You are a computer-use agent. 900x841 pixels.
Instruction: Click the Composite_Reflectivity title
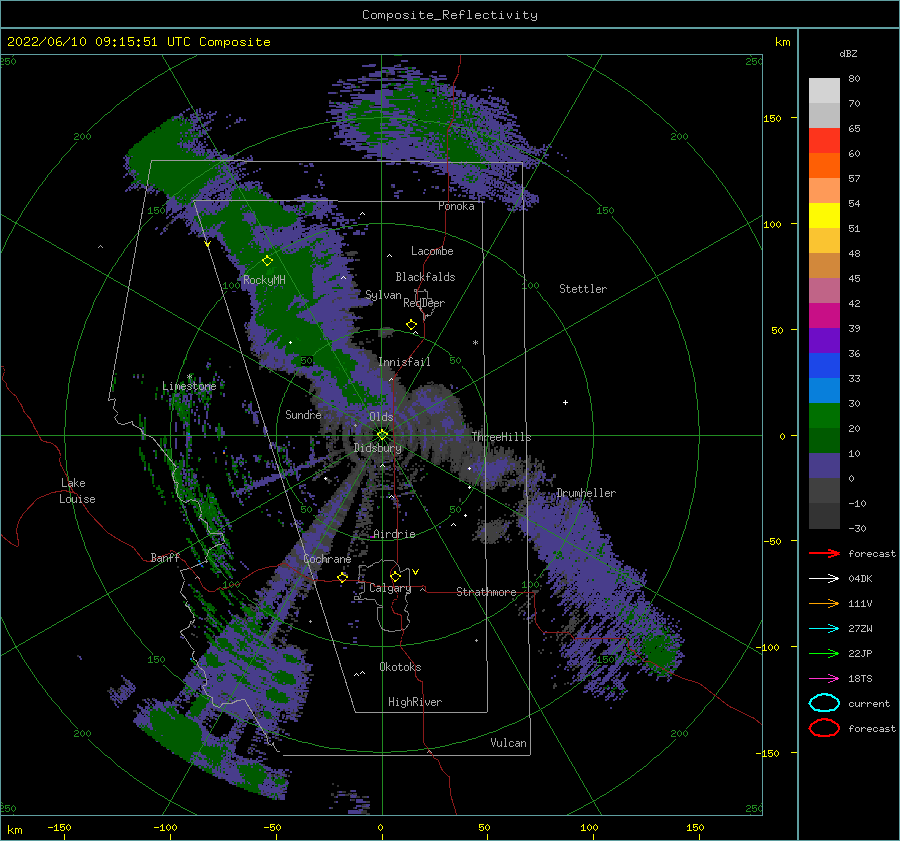coord(450,15)
